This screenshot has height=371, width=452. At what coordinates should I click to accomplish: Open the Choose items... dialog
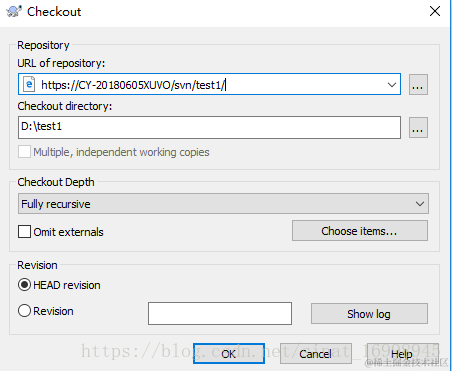360,231
